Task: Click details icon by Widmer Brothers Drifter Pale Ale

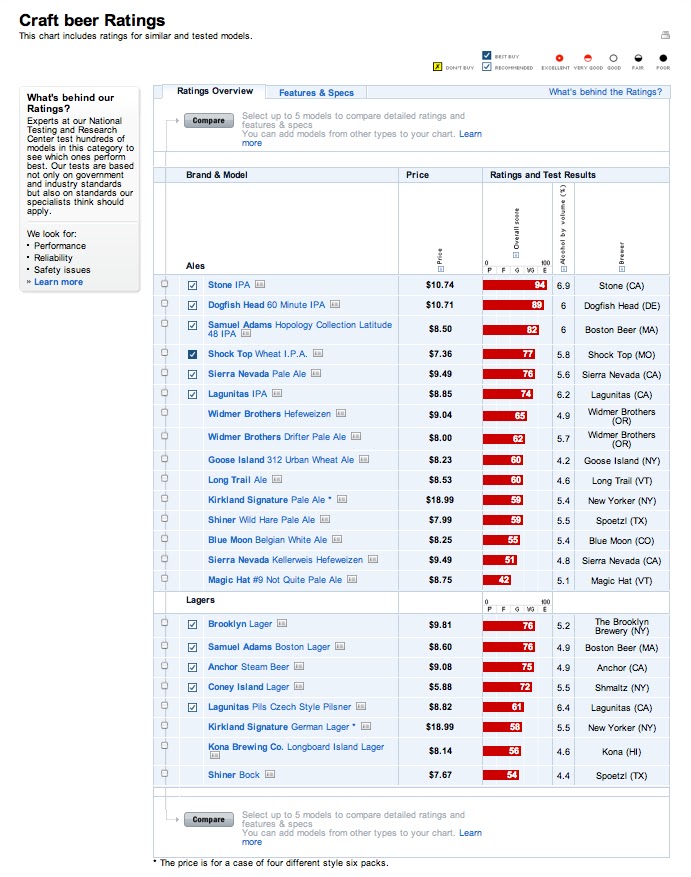Action: click(x=356, y=436)
